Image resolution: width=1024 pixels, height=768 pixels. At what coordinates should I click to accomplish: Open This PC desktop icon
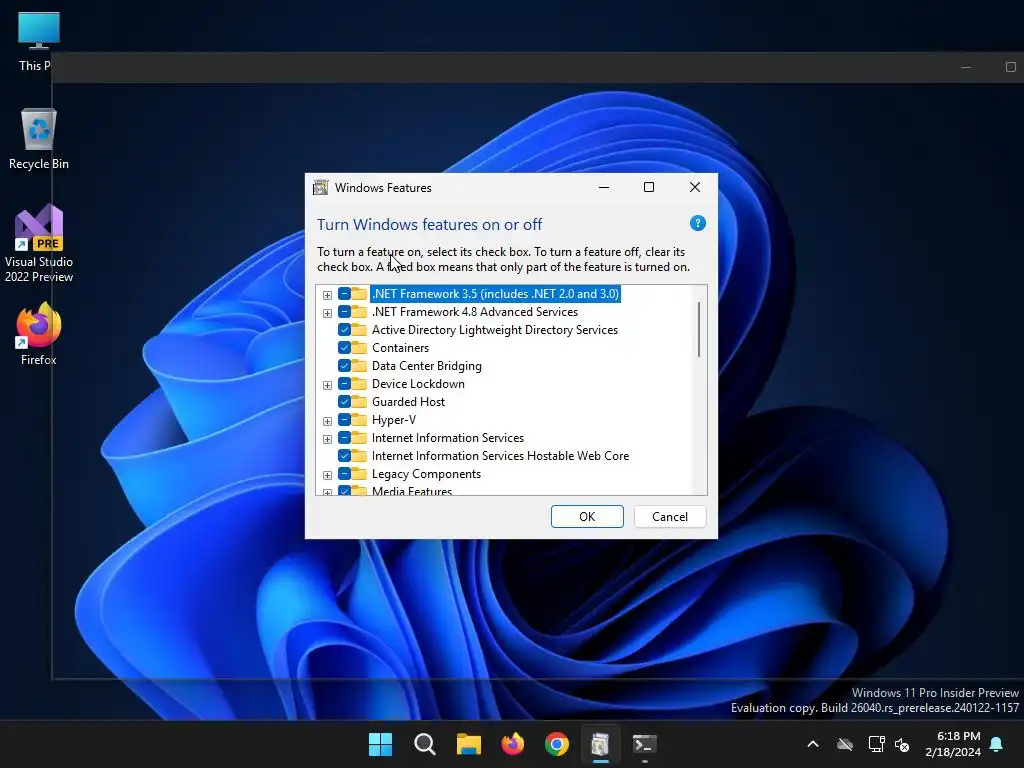[39, 42]
